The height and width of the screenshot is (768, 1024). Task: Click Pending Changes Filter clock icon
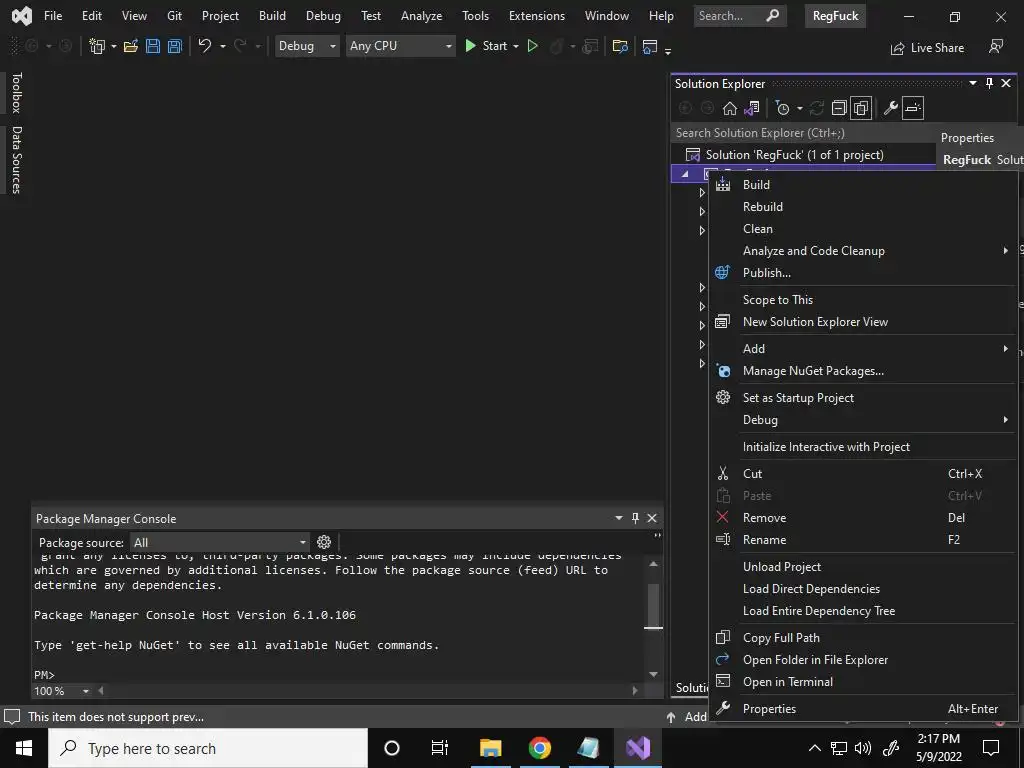point(782,108)
